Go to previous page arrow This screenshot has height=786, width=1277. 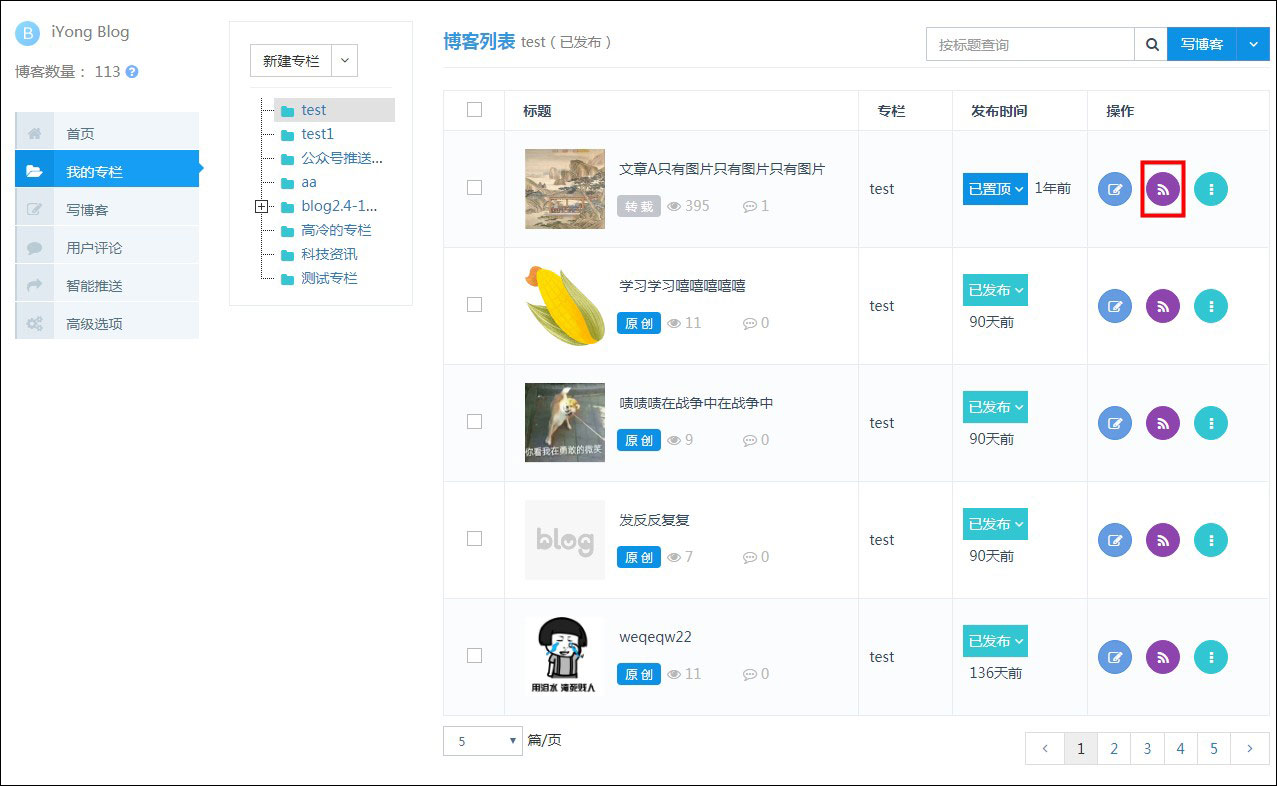tap(1045, 748)
